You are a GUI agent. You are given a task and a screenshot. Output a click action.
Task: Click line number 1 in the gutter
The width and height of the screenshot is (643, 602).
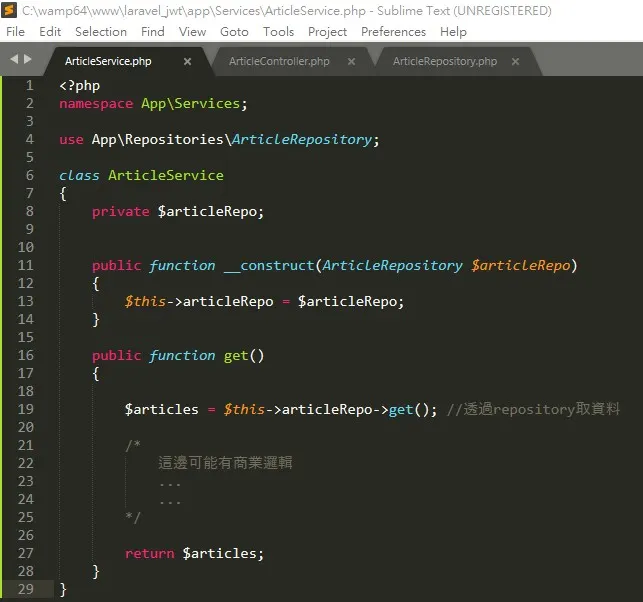[x=30, y=85]
